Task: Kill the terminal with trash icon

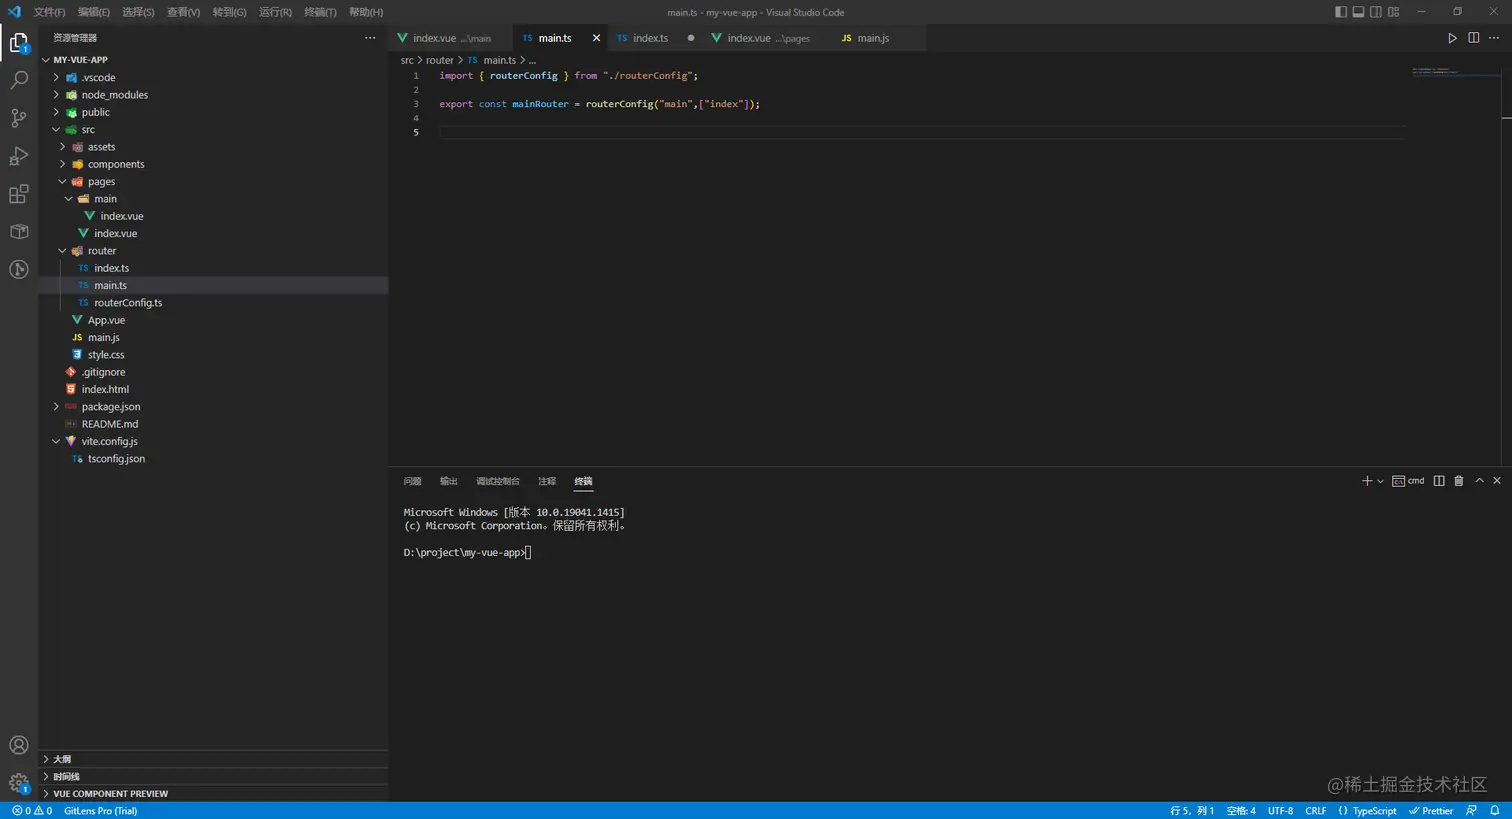Action: (x=1459, y=481)
